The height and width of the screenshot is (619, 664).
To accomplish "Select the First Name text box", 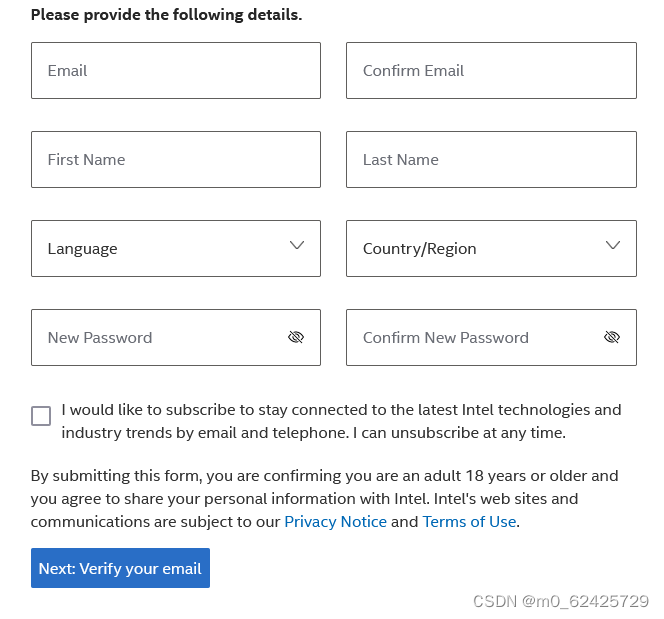I will tap(175, 159).
